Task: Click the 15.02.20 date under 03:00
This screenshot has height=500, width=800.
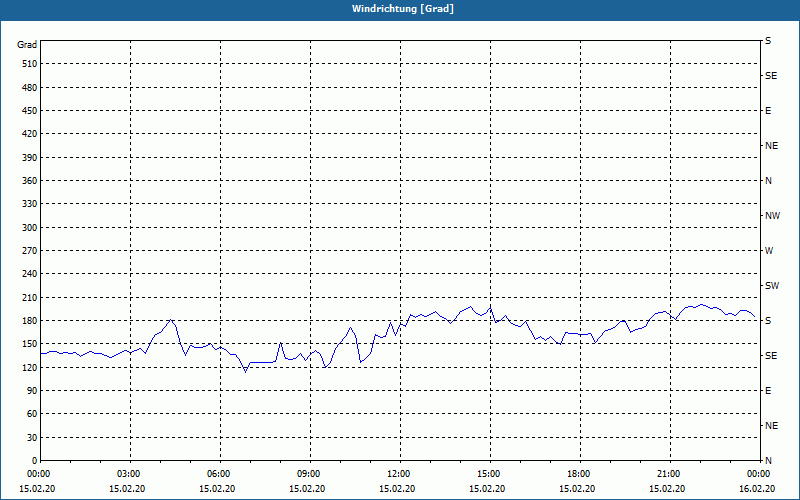Action: 127,489
